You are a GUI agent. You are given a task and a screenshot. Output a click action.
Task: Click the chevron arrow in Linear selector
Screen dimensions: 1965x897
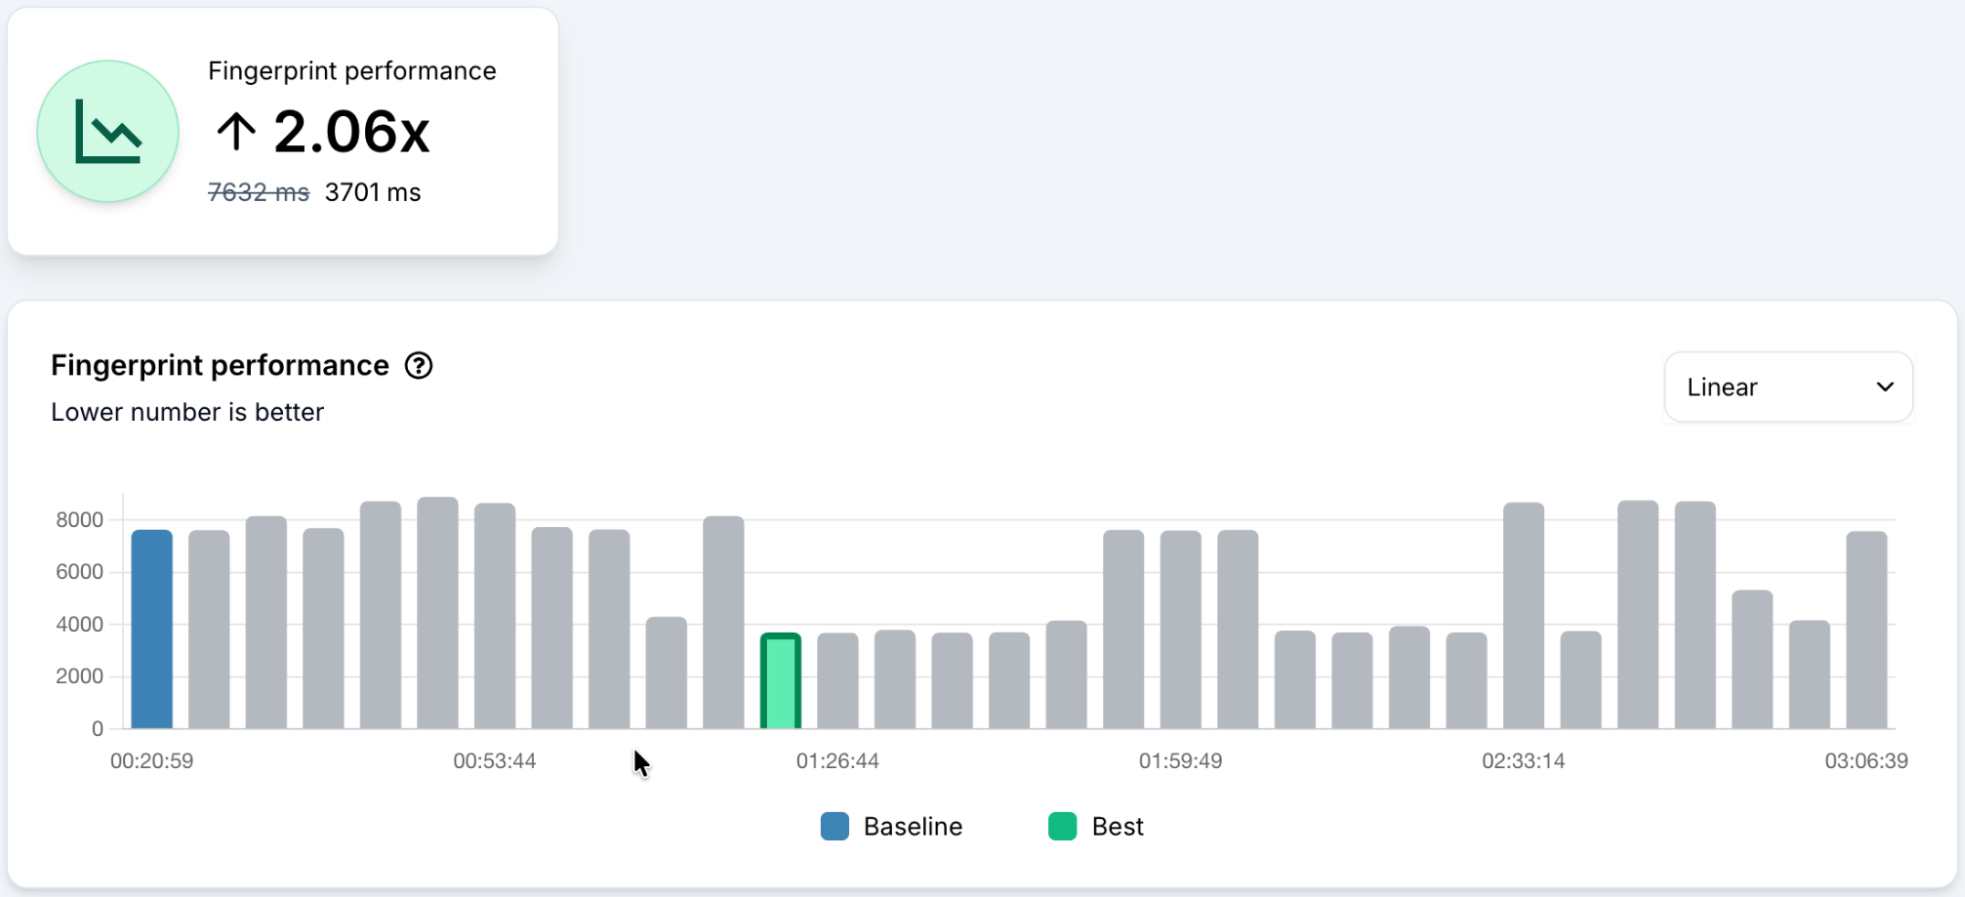1884,387
